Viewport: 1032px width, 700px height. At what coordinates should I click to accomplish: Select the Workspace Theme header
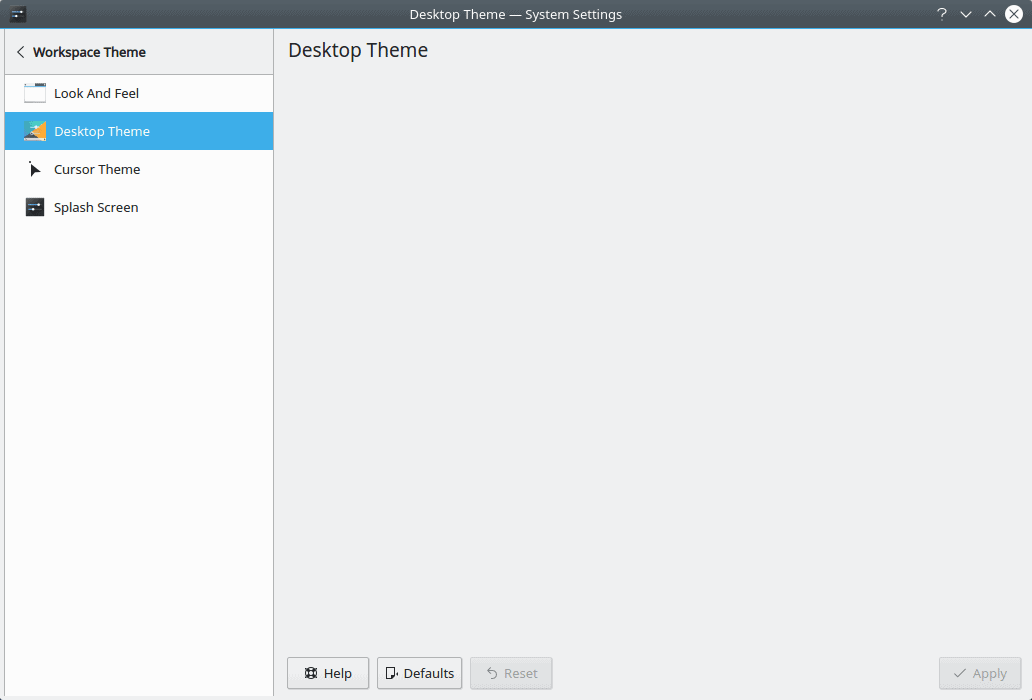click(89, 52)
